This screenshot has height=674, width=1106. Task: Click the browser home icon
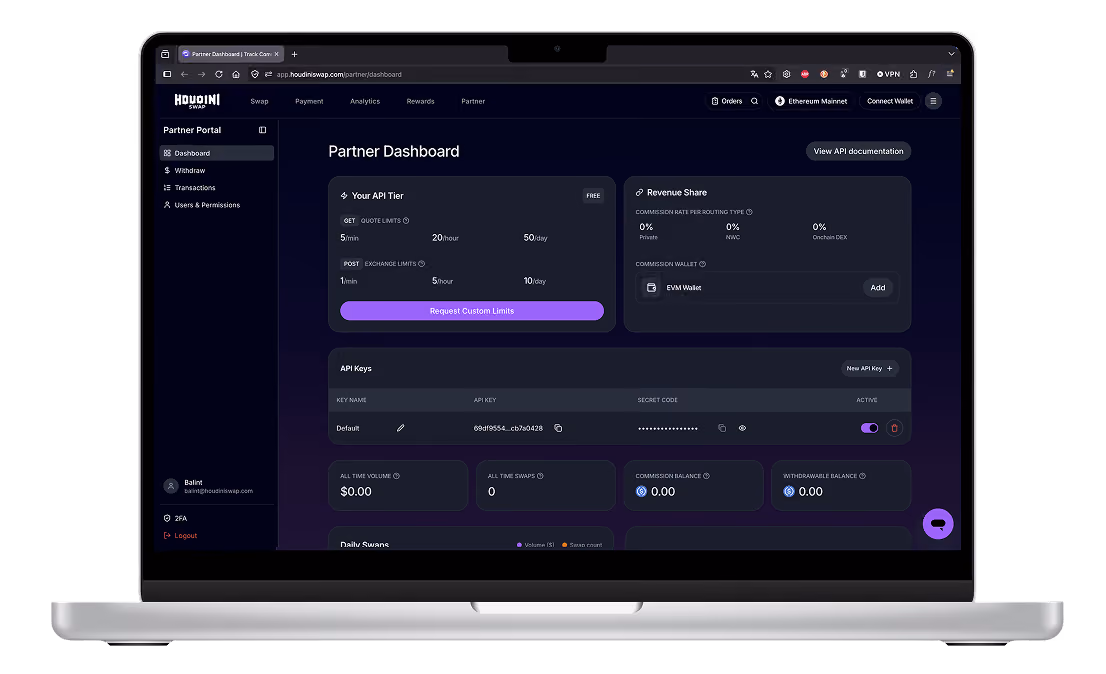pos(236,74)
